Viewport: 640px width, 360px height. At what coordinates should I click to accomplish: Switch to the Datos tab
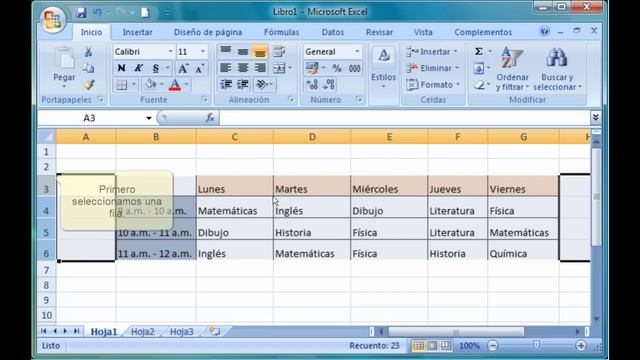(x=333, y=32)
